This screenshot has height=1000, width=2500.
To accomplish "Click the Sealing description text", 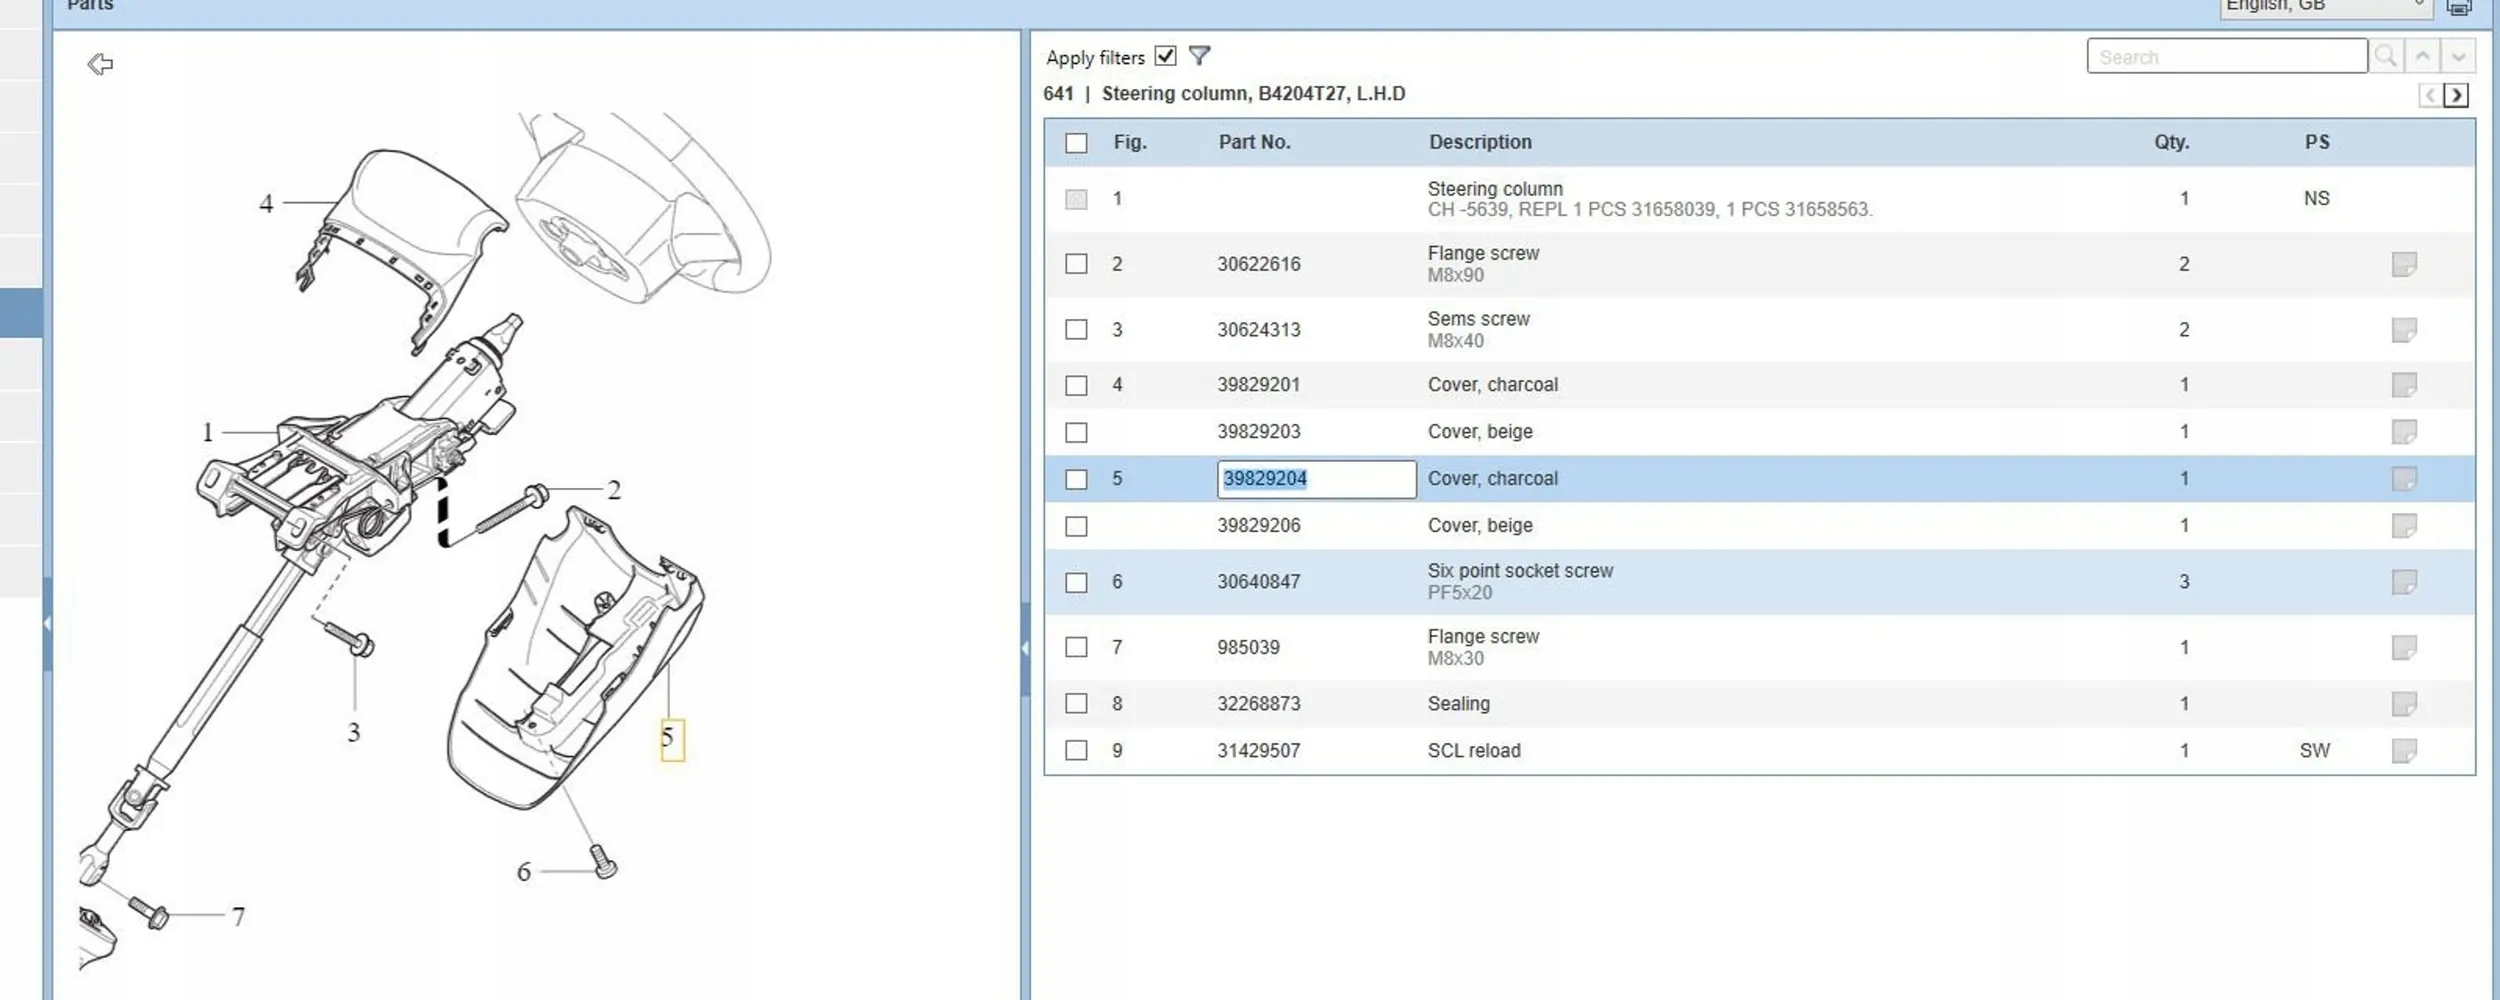I will (x=1459, y=703).
